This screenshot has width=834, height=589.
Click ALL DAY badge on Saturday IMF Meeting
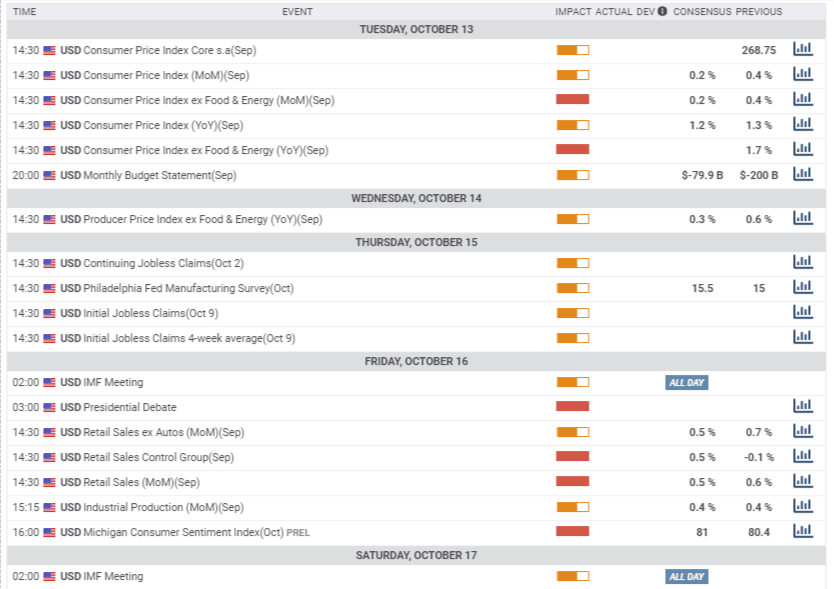[x=687, y=576]
